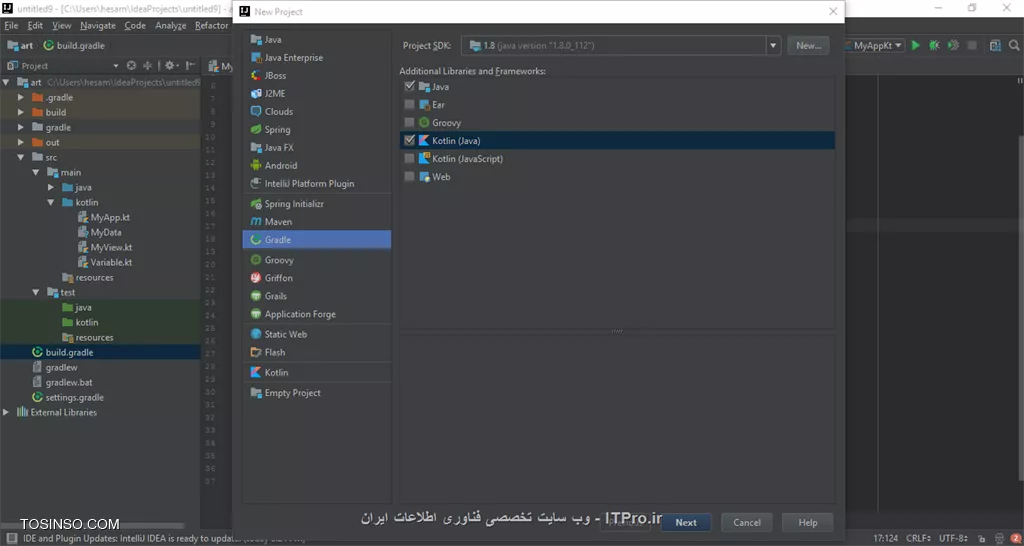Select Griffon project type
The image size is (1024, 546).
(x=317, y=278)
